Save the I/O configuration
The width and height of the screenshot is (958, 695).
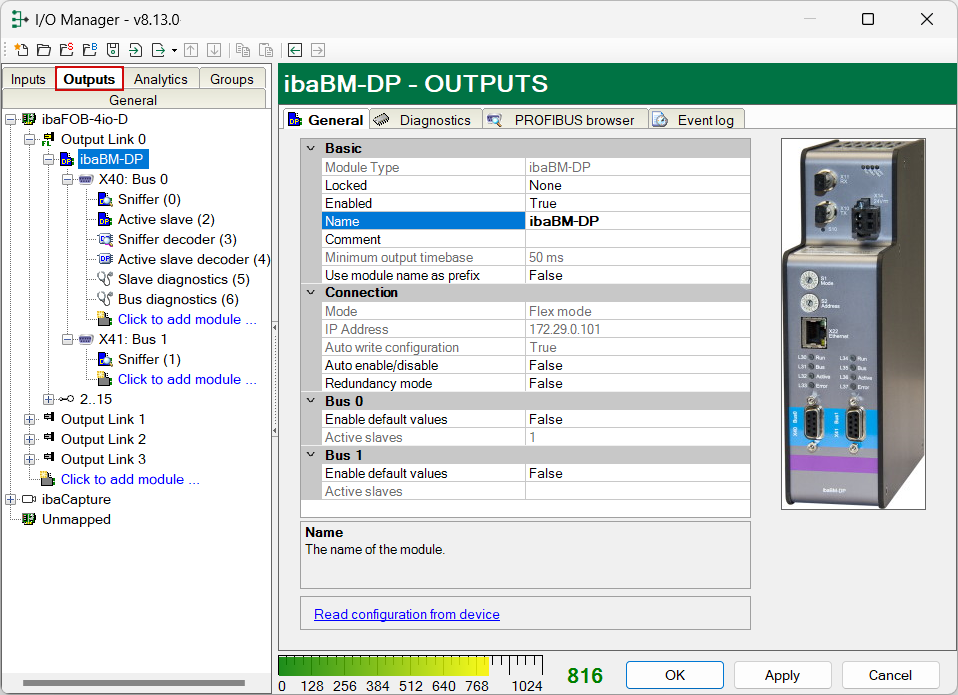(113, 50)
